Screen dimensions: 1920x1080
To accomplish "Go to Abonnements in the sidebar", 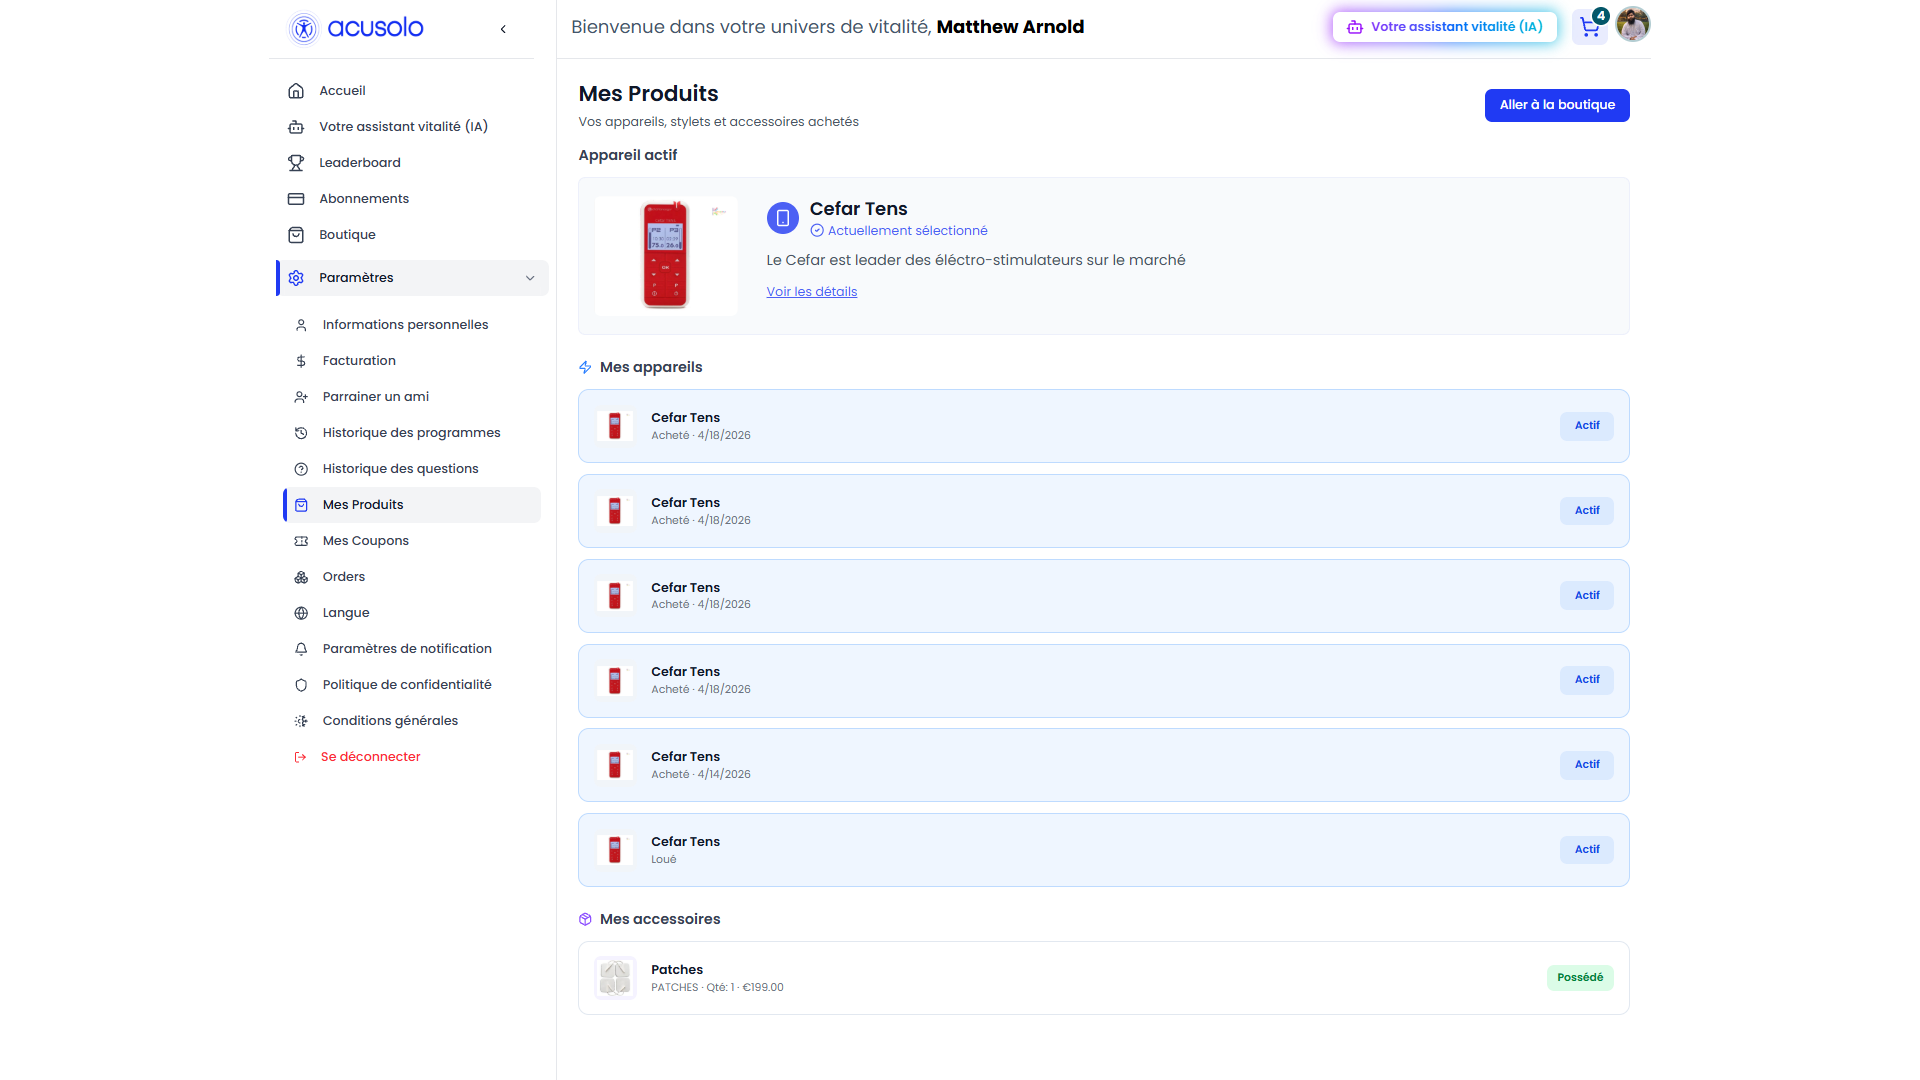I will tap(364, 199).
